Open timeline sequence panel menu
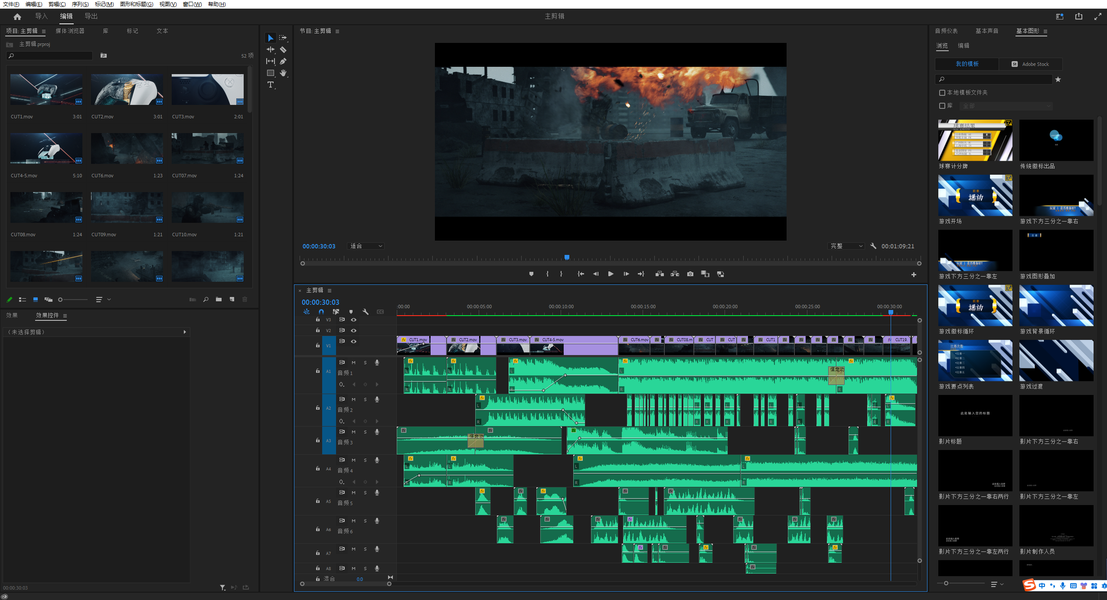 330,290
